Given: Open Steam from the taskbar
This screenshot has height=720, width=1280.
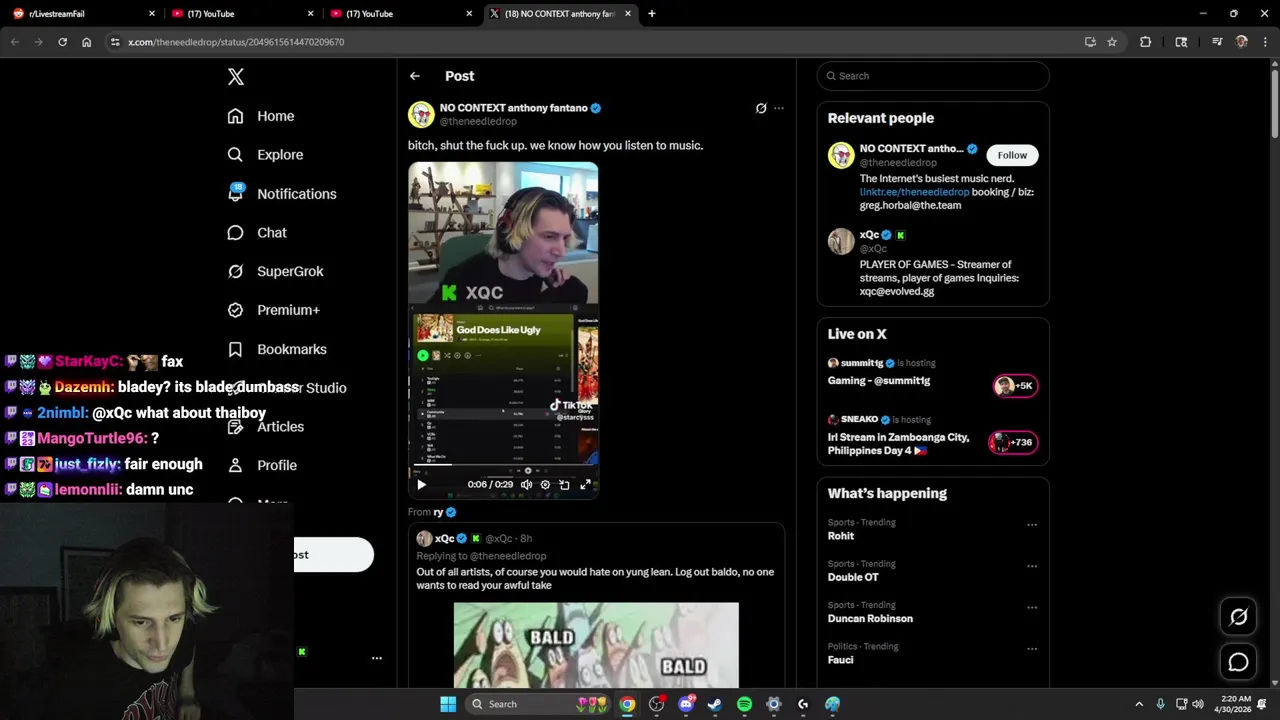Looking at the screenshot, I should [x=715, y=704].
